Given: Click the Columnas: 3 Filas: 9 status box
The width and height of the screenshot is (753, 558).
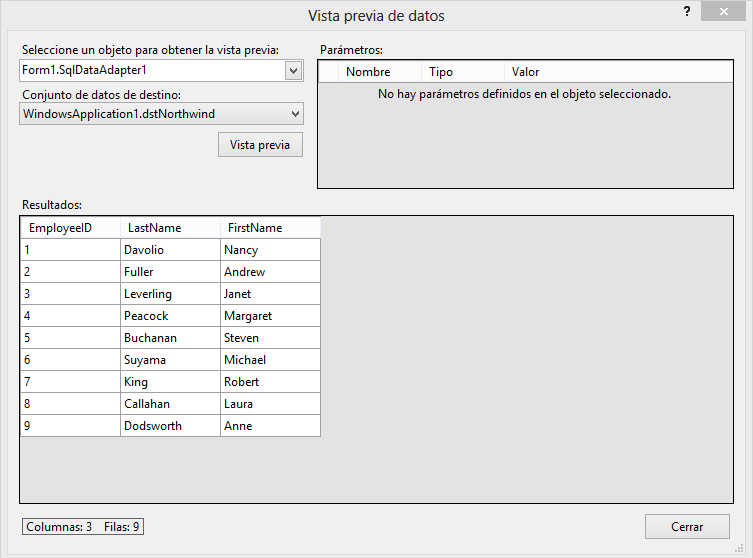Looking at the screenshot, I should pyautogui.click(x=83, y=527).
